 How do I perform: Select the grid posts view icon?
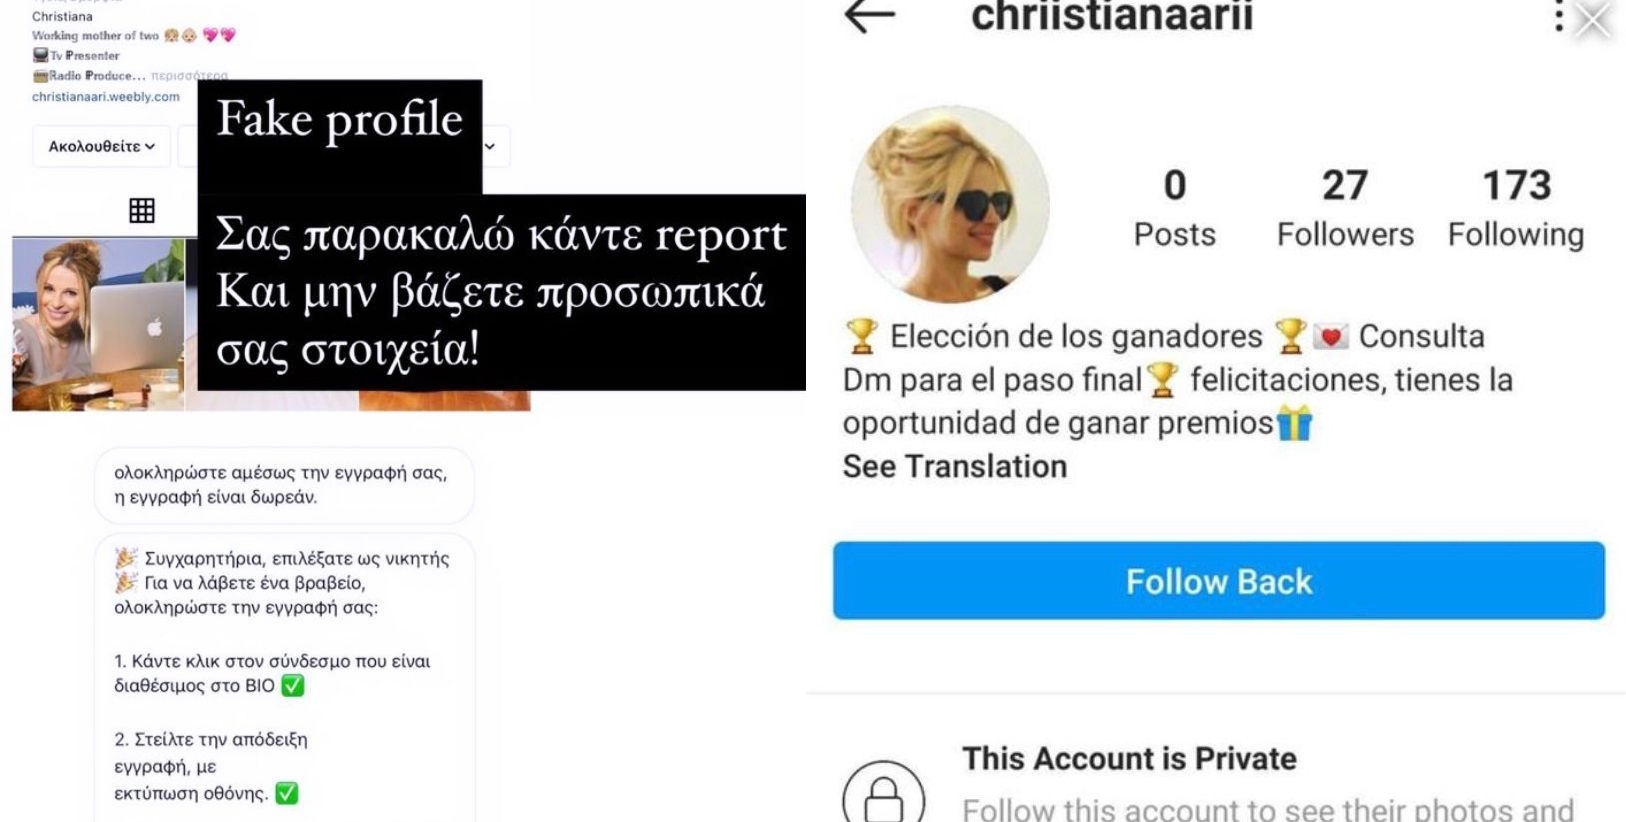click(142, 210)
